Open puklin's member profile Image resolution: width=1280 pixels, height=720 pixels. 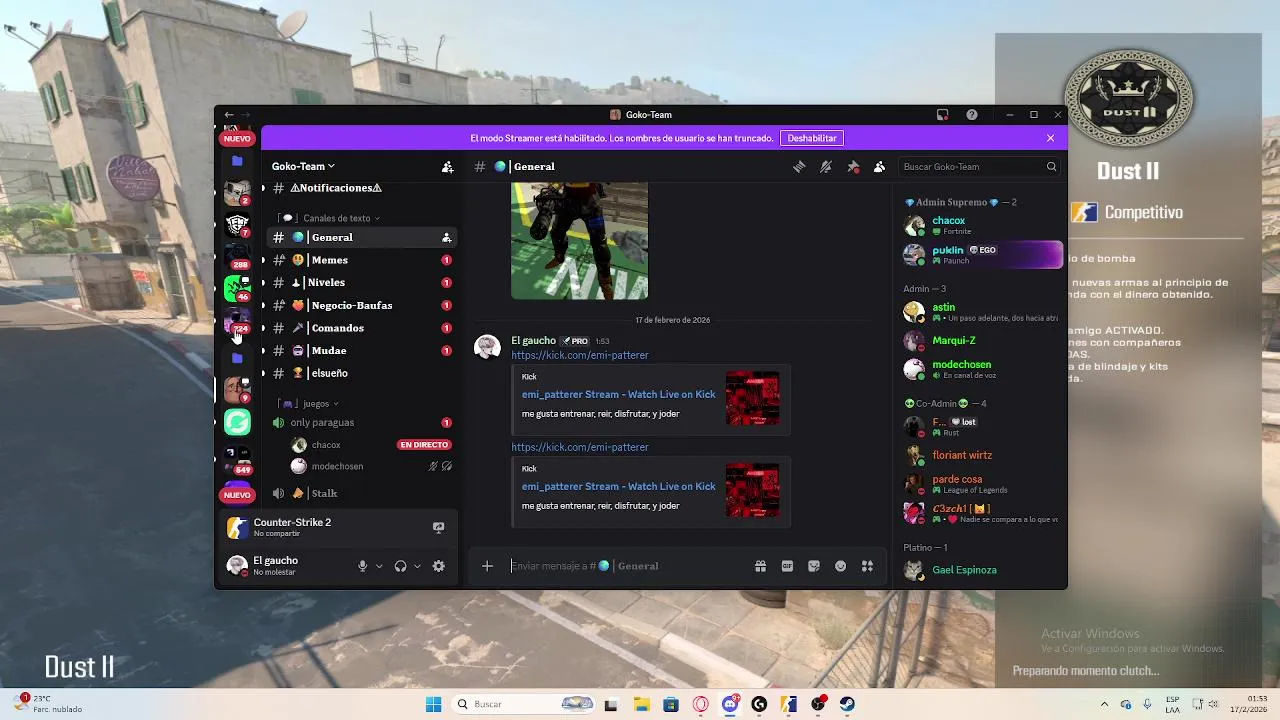(x=980, y=254)
